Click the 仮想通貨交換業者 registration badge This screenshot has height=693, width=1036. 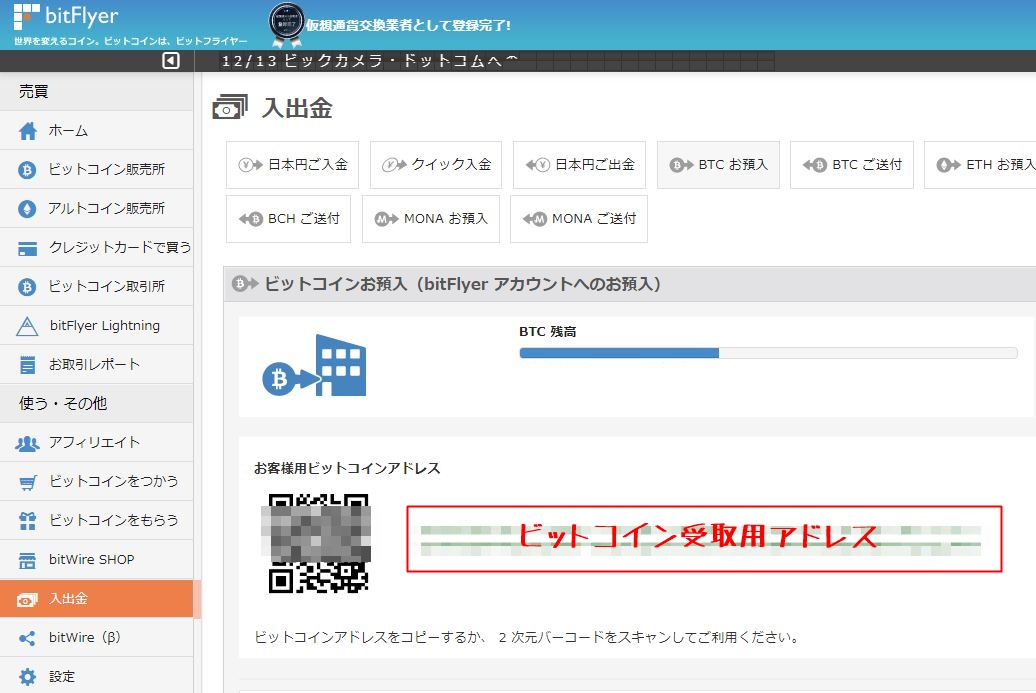[286, 25]
